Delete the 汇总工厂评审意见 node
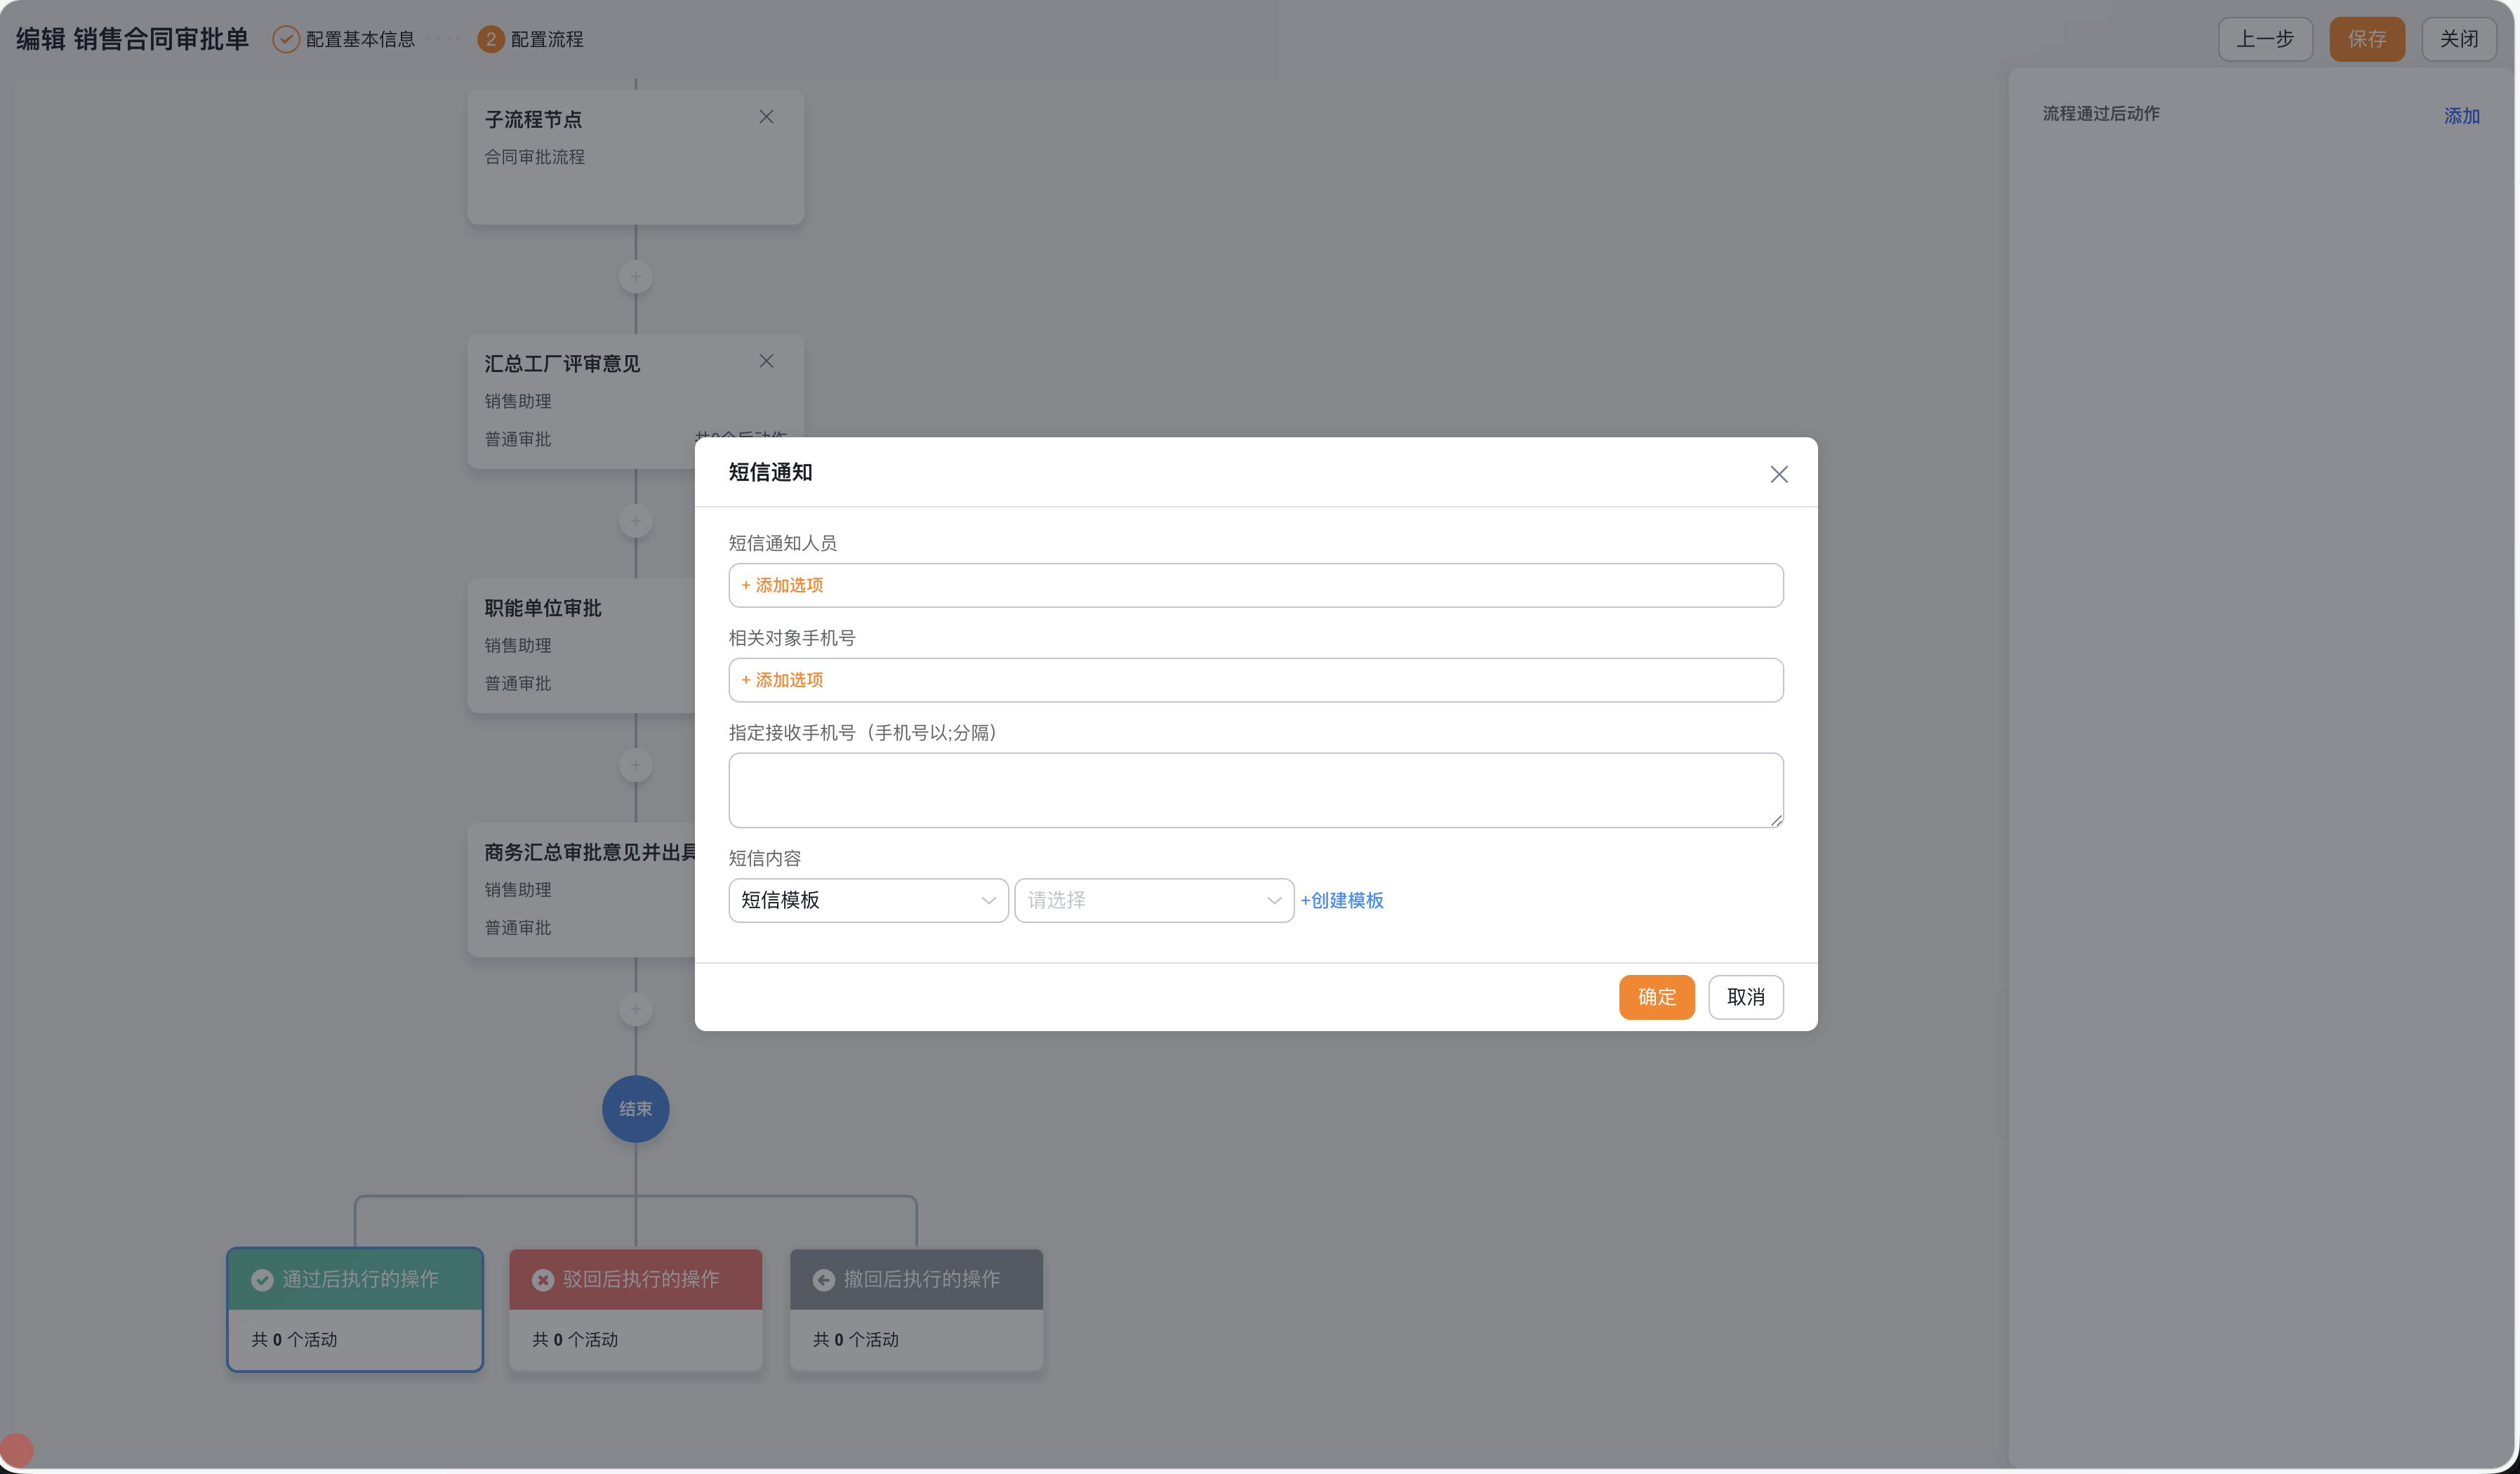 click(x=766, y=361)
